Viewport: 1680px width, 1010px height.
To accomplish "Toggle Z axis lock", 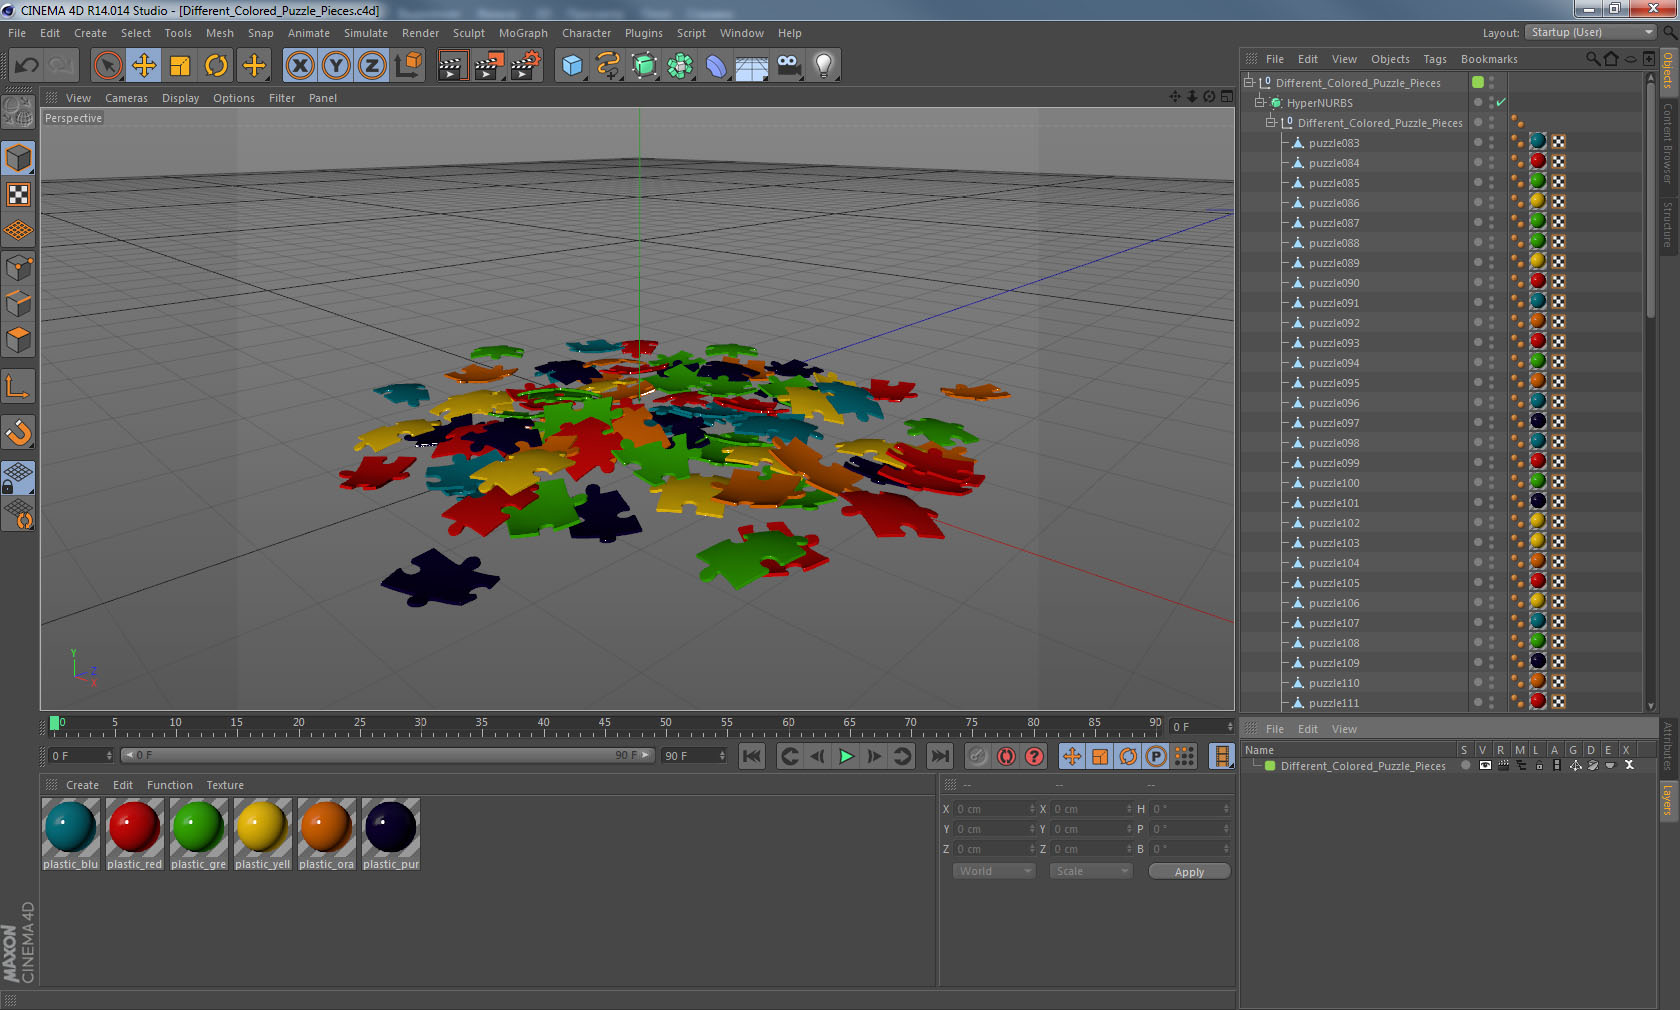I will pos(372,66).
